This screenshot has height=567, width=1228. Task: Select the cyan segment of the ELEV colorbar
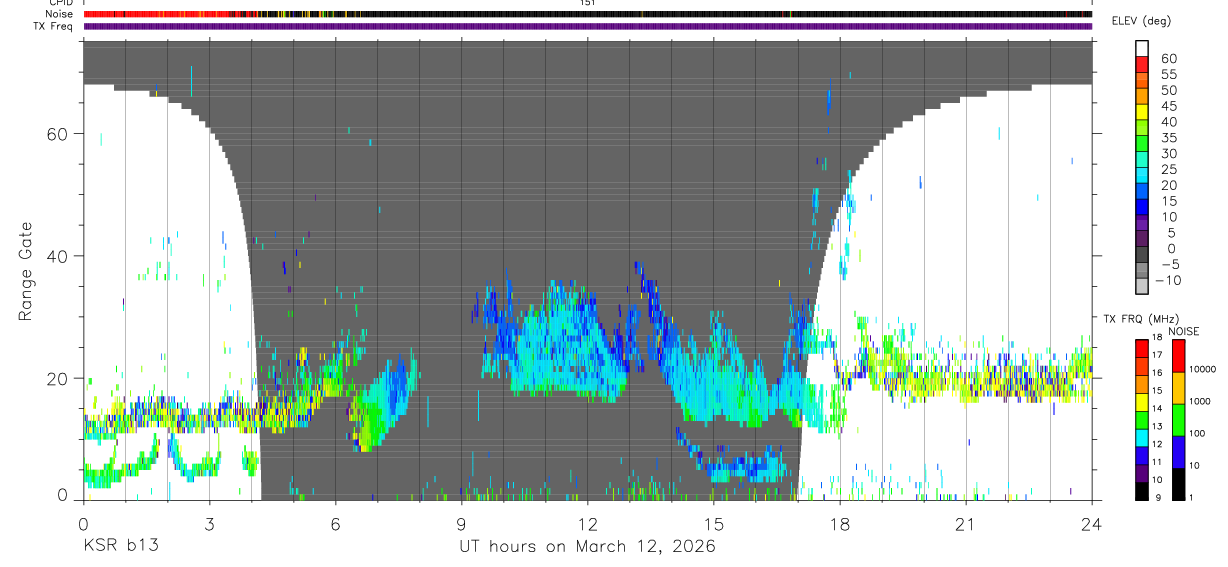[x=1142, y=174]
